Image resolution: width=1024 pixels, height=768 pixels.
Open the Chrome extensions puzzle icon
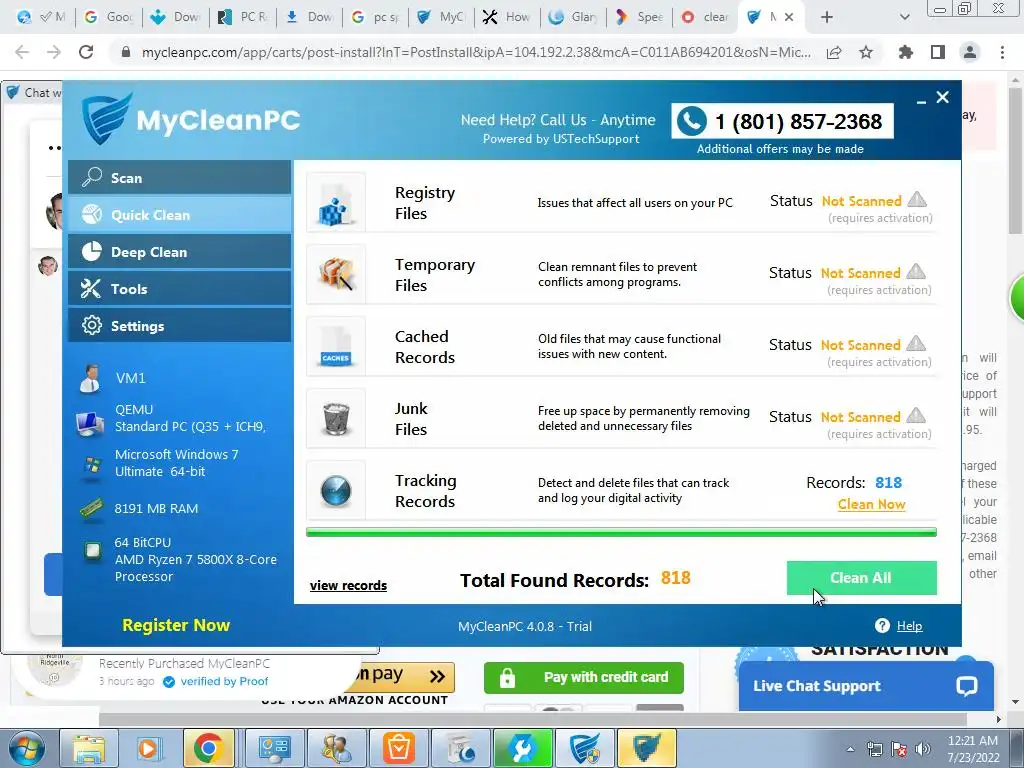905,52
